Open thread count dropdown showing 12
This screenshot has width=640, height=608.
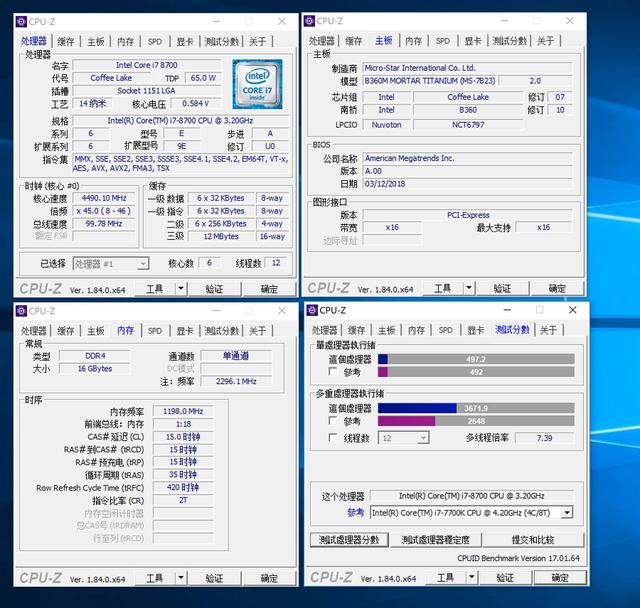(403, 438)
